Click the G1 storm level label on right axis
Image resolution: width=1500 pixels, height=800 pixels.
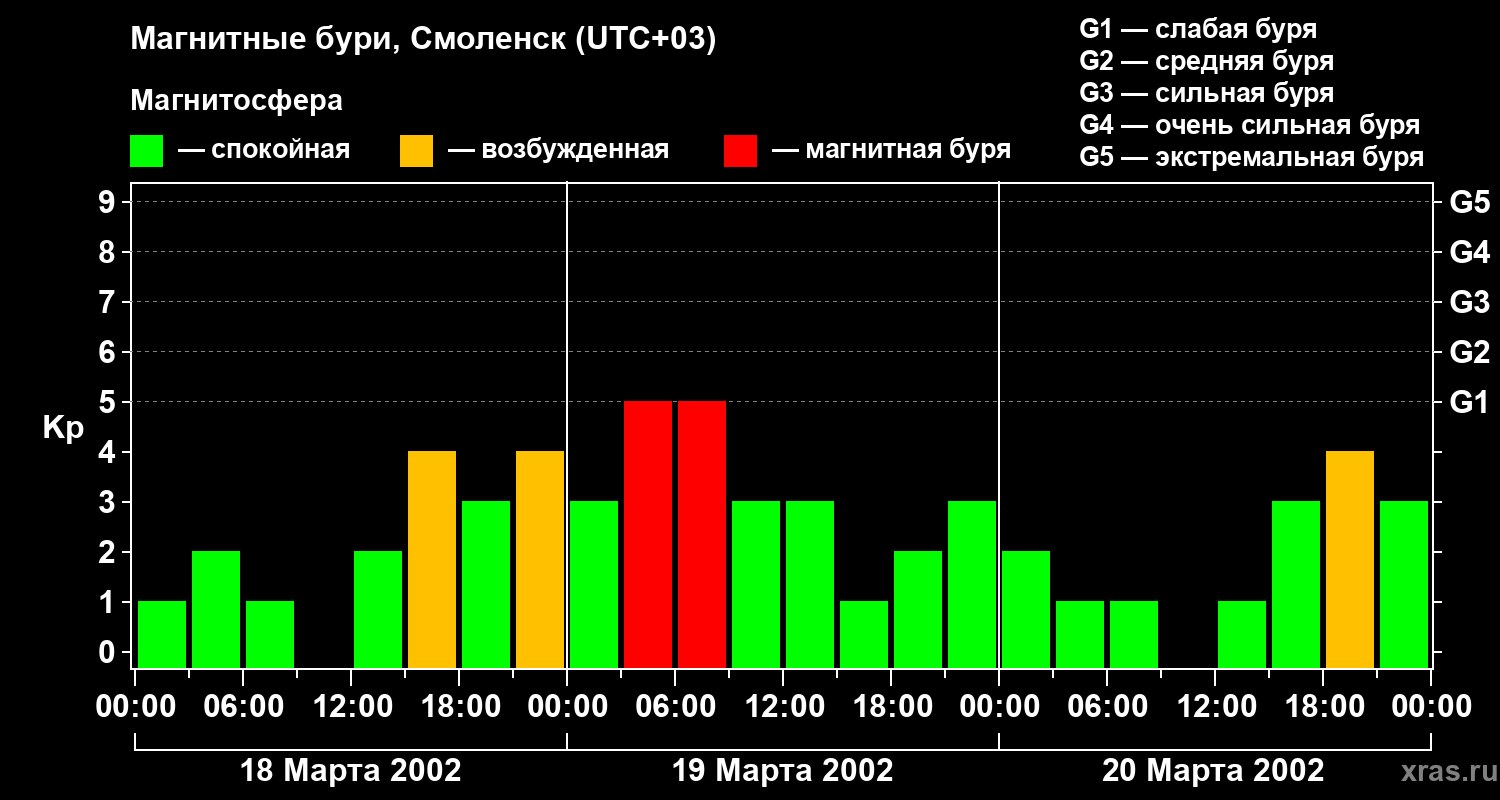1469,402
